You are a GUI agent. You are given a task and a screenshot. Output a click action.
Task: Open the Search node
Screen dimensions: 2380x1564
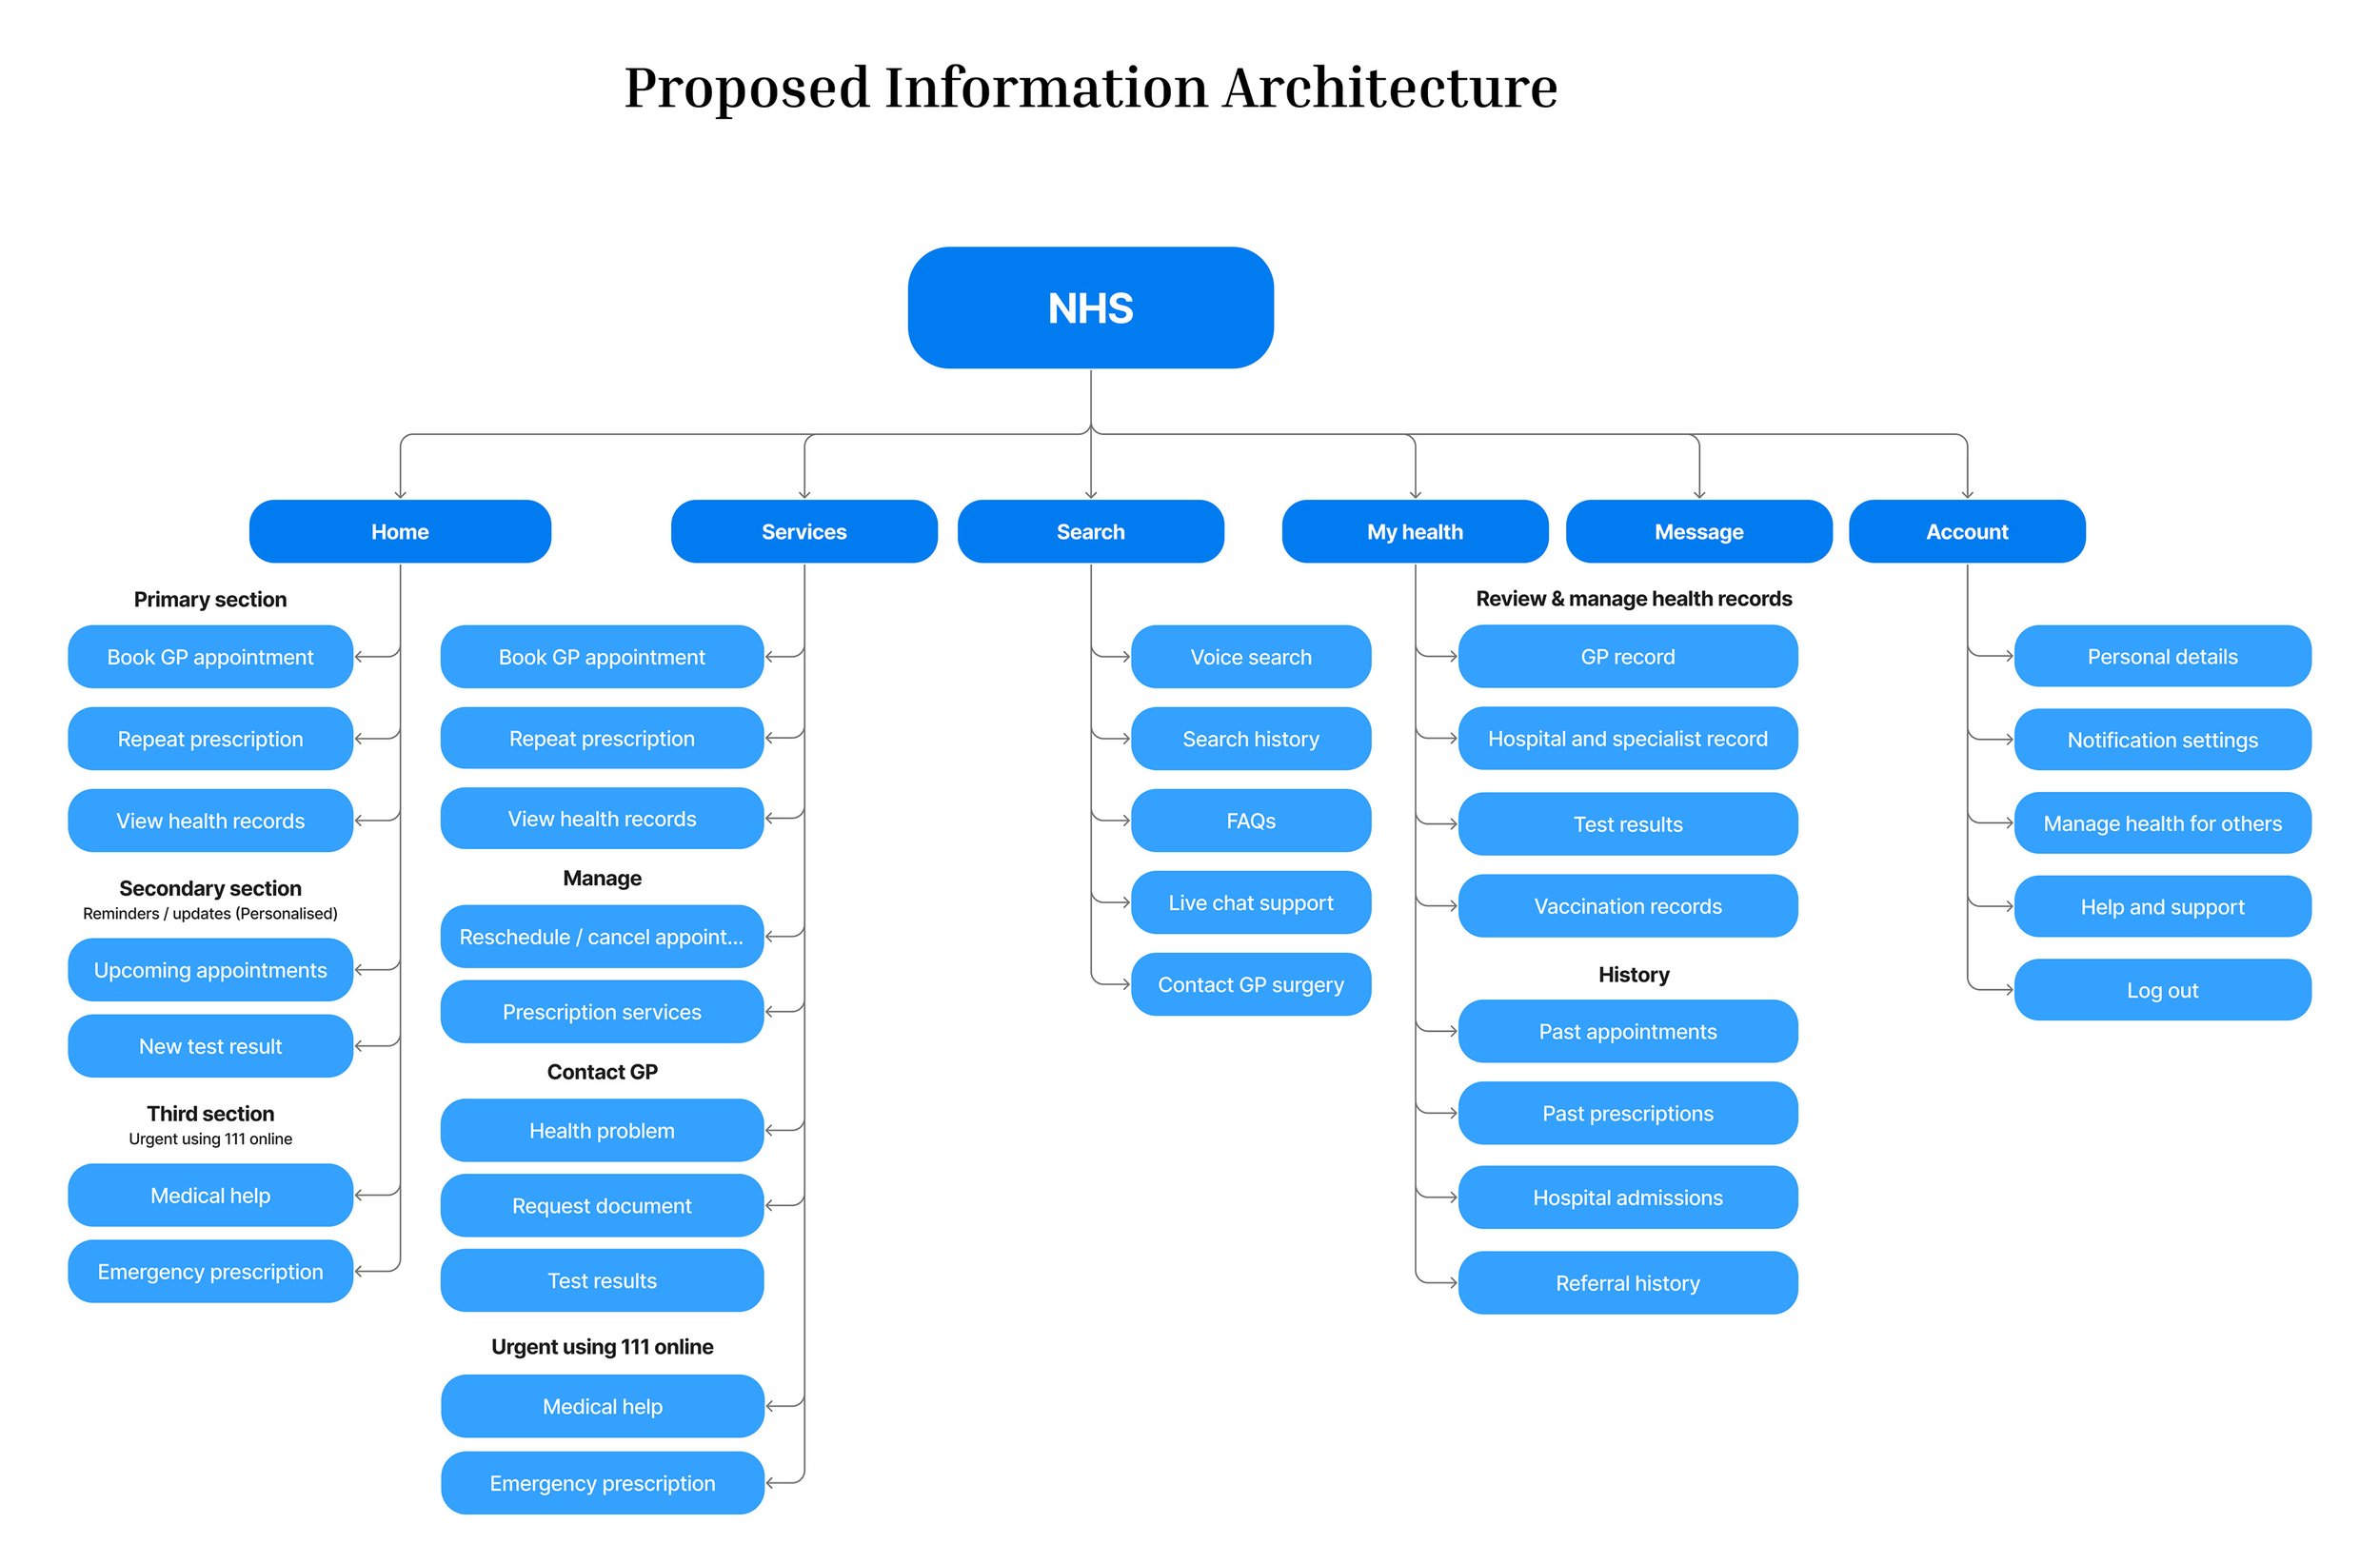[x=1090, y=532]
